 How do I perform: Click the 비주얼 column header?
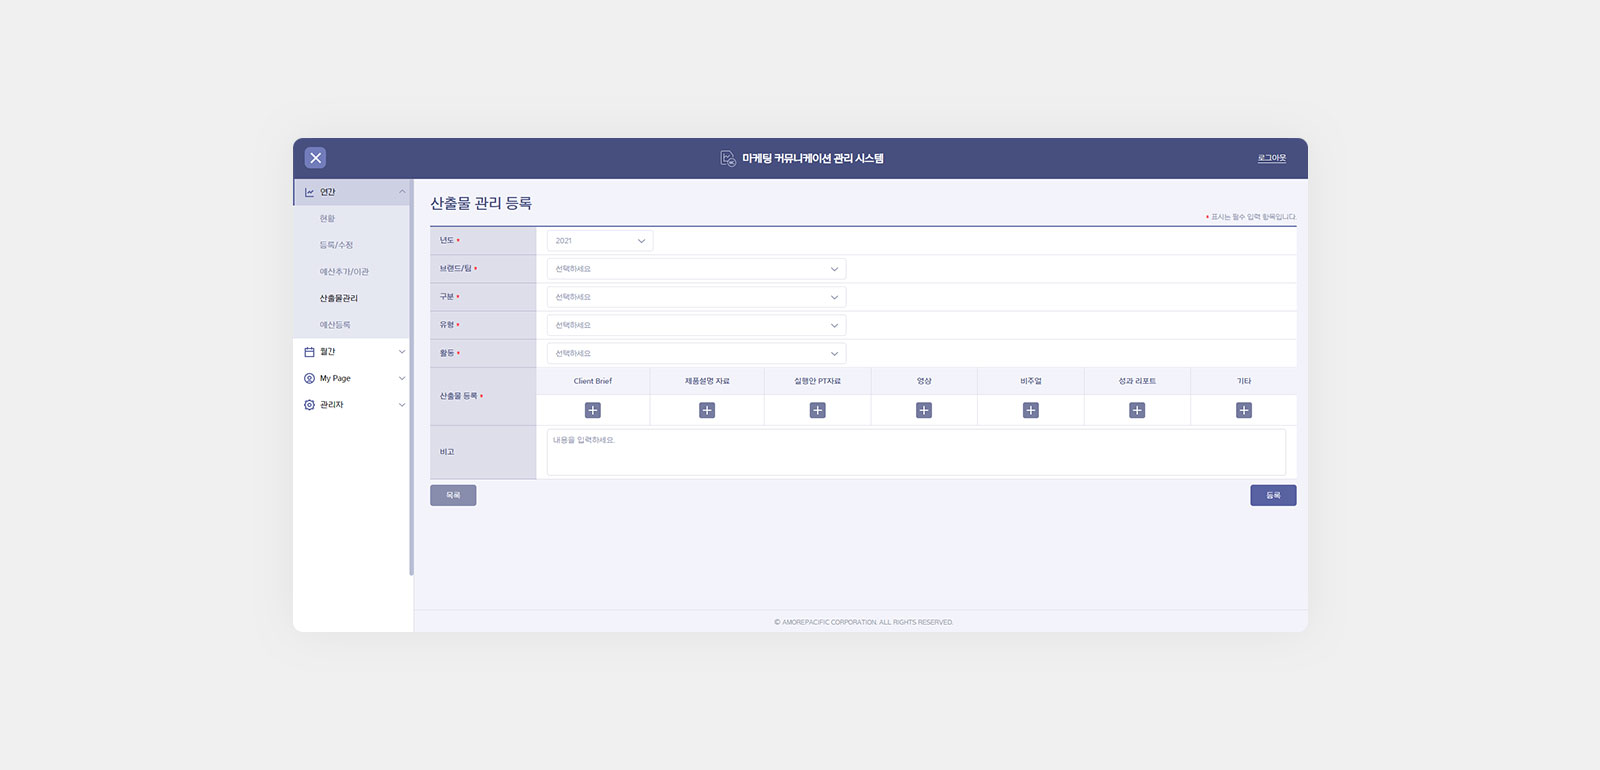1031,381
